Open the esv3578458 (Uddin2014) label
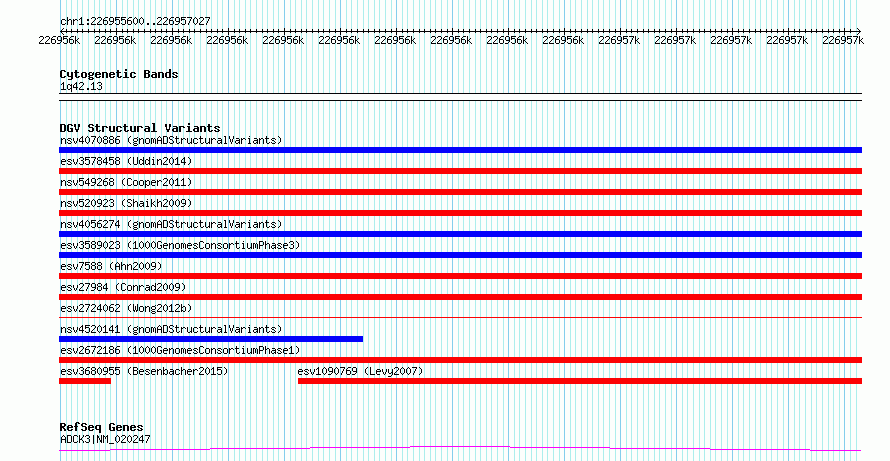Screen dimensions: 890x461 coord(126,161)
